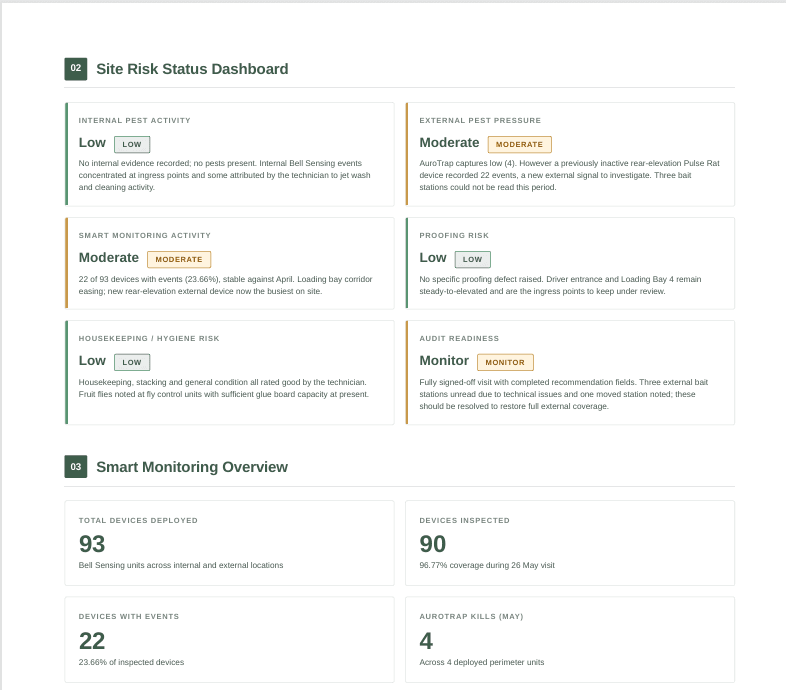Image resolution: width=786 pixels, height=690 pixels.
Task: Click text '96.77% coverage during 26 May visit'
Action: [x=487, y=565]
